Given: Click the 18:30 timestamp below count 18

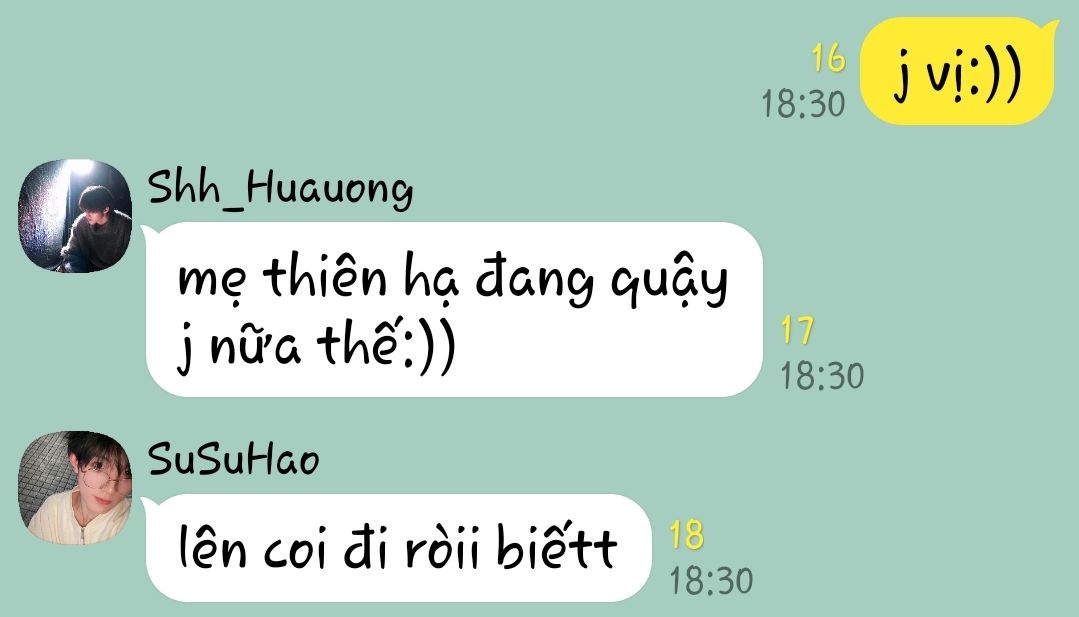Looking at the screenshot, I should pos(711,581).
